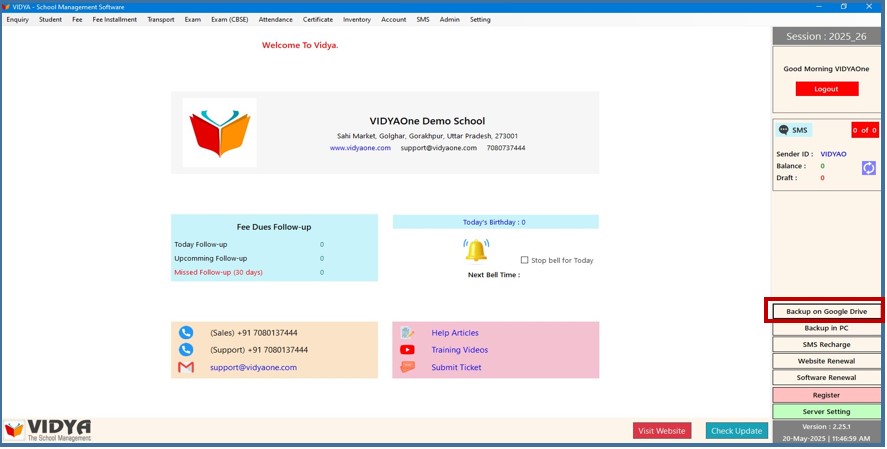This screenshot has width=887, height=449.
Task: Click Today Follow-up row
Action: (x=249, y=244)
